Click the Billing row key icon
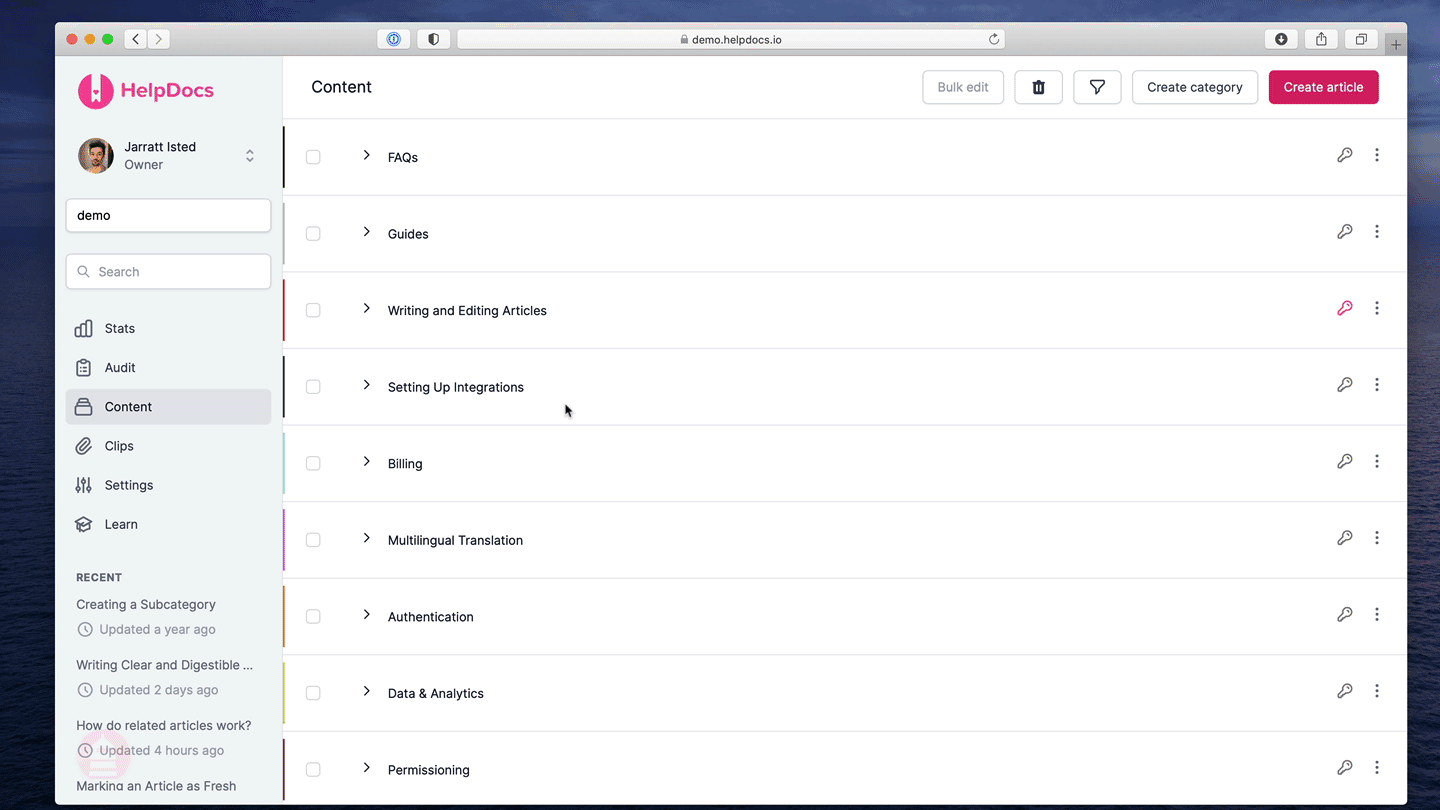The width and height of the screenshot is (1440, 810). coord(1345,461)
